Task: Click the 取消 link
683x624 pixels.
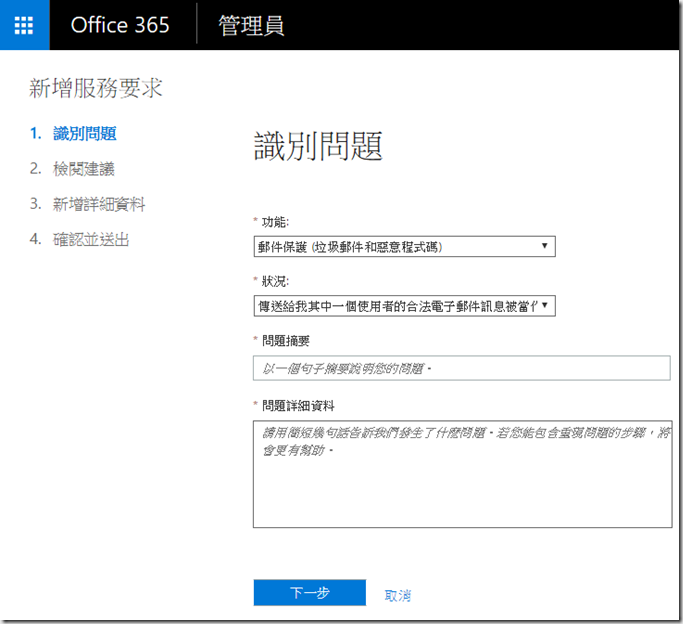Action: click(x=397, y=595)
